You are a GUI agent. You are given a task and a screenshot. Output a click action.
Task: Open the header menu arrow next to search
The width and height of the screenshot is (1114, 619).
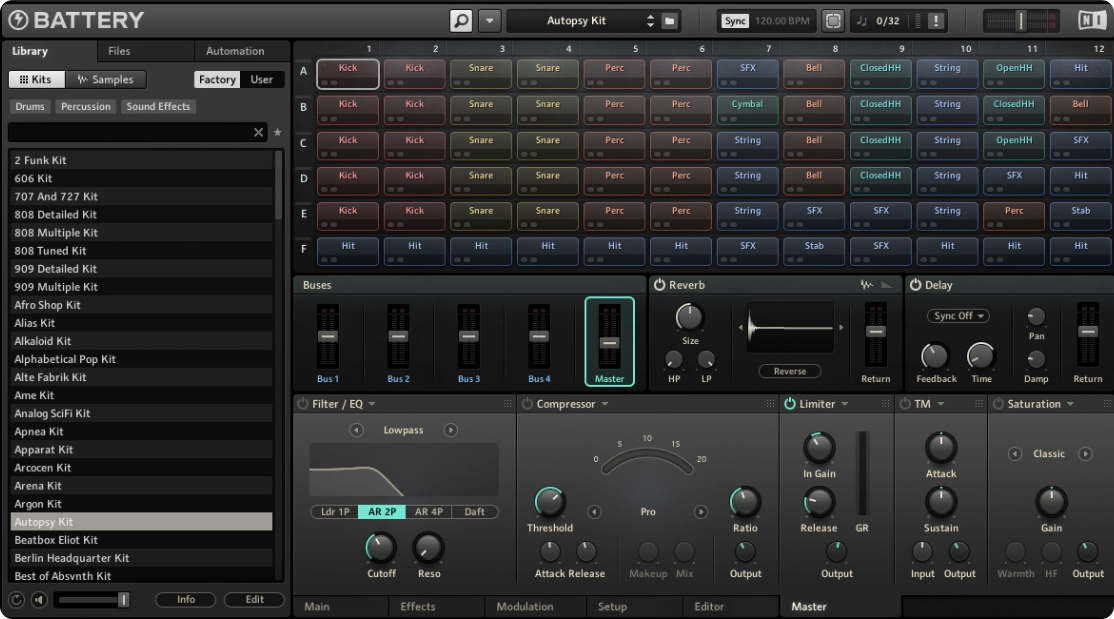(490, 21)
